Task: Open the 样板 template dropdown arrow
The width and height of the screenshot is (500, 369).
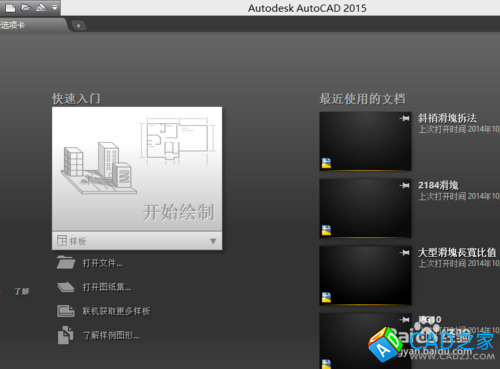Action: 213,241
